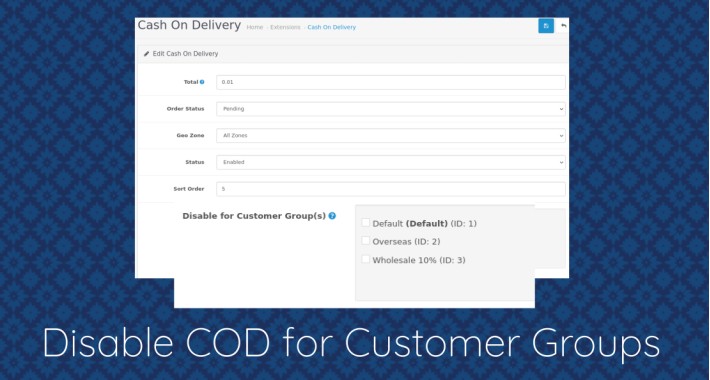Click help icon beside Disable for Customer Group(s)
Screen dimensions: 710x380
[332, 216]
